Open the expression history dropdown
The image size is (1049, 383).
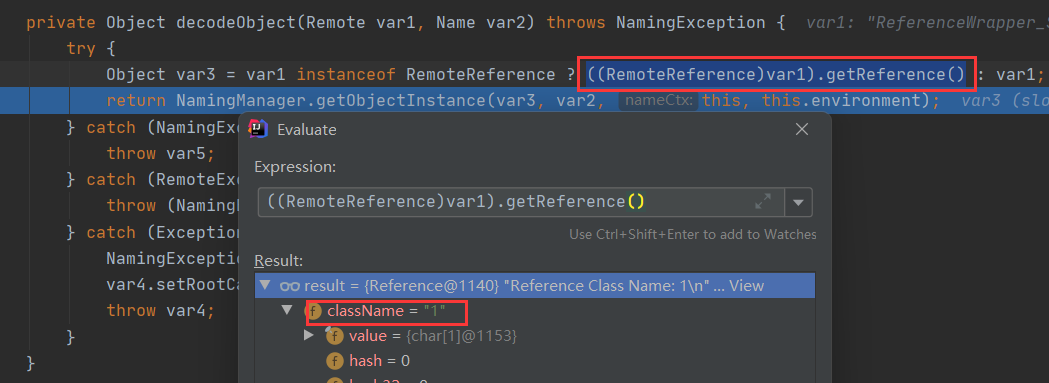point(798,202)
